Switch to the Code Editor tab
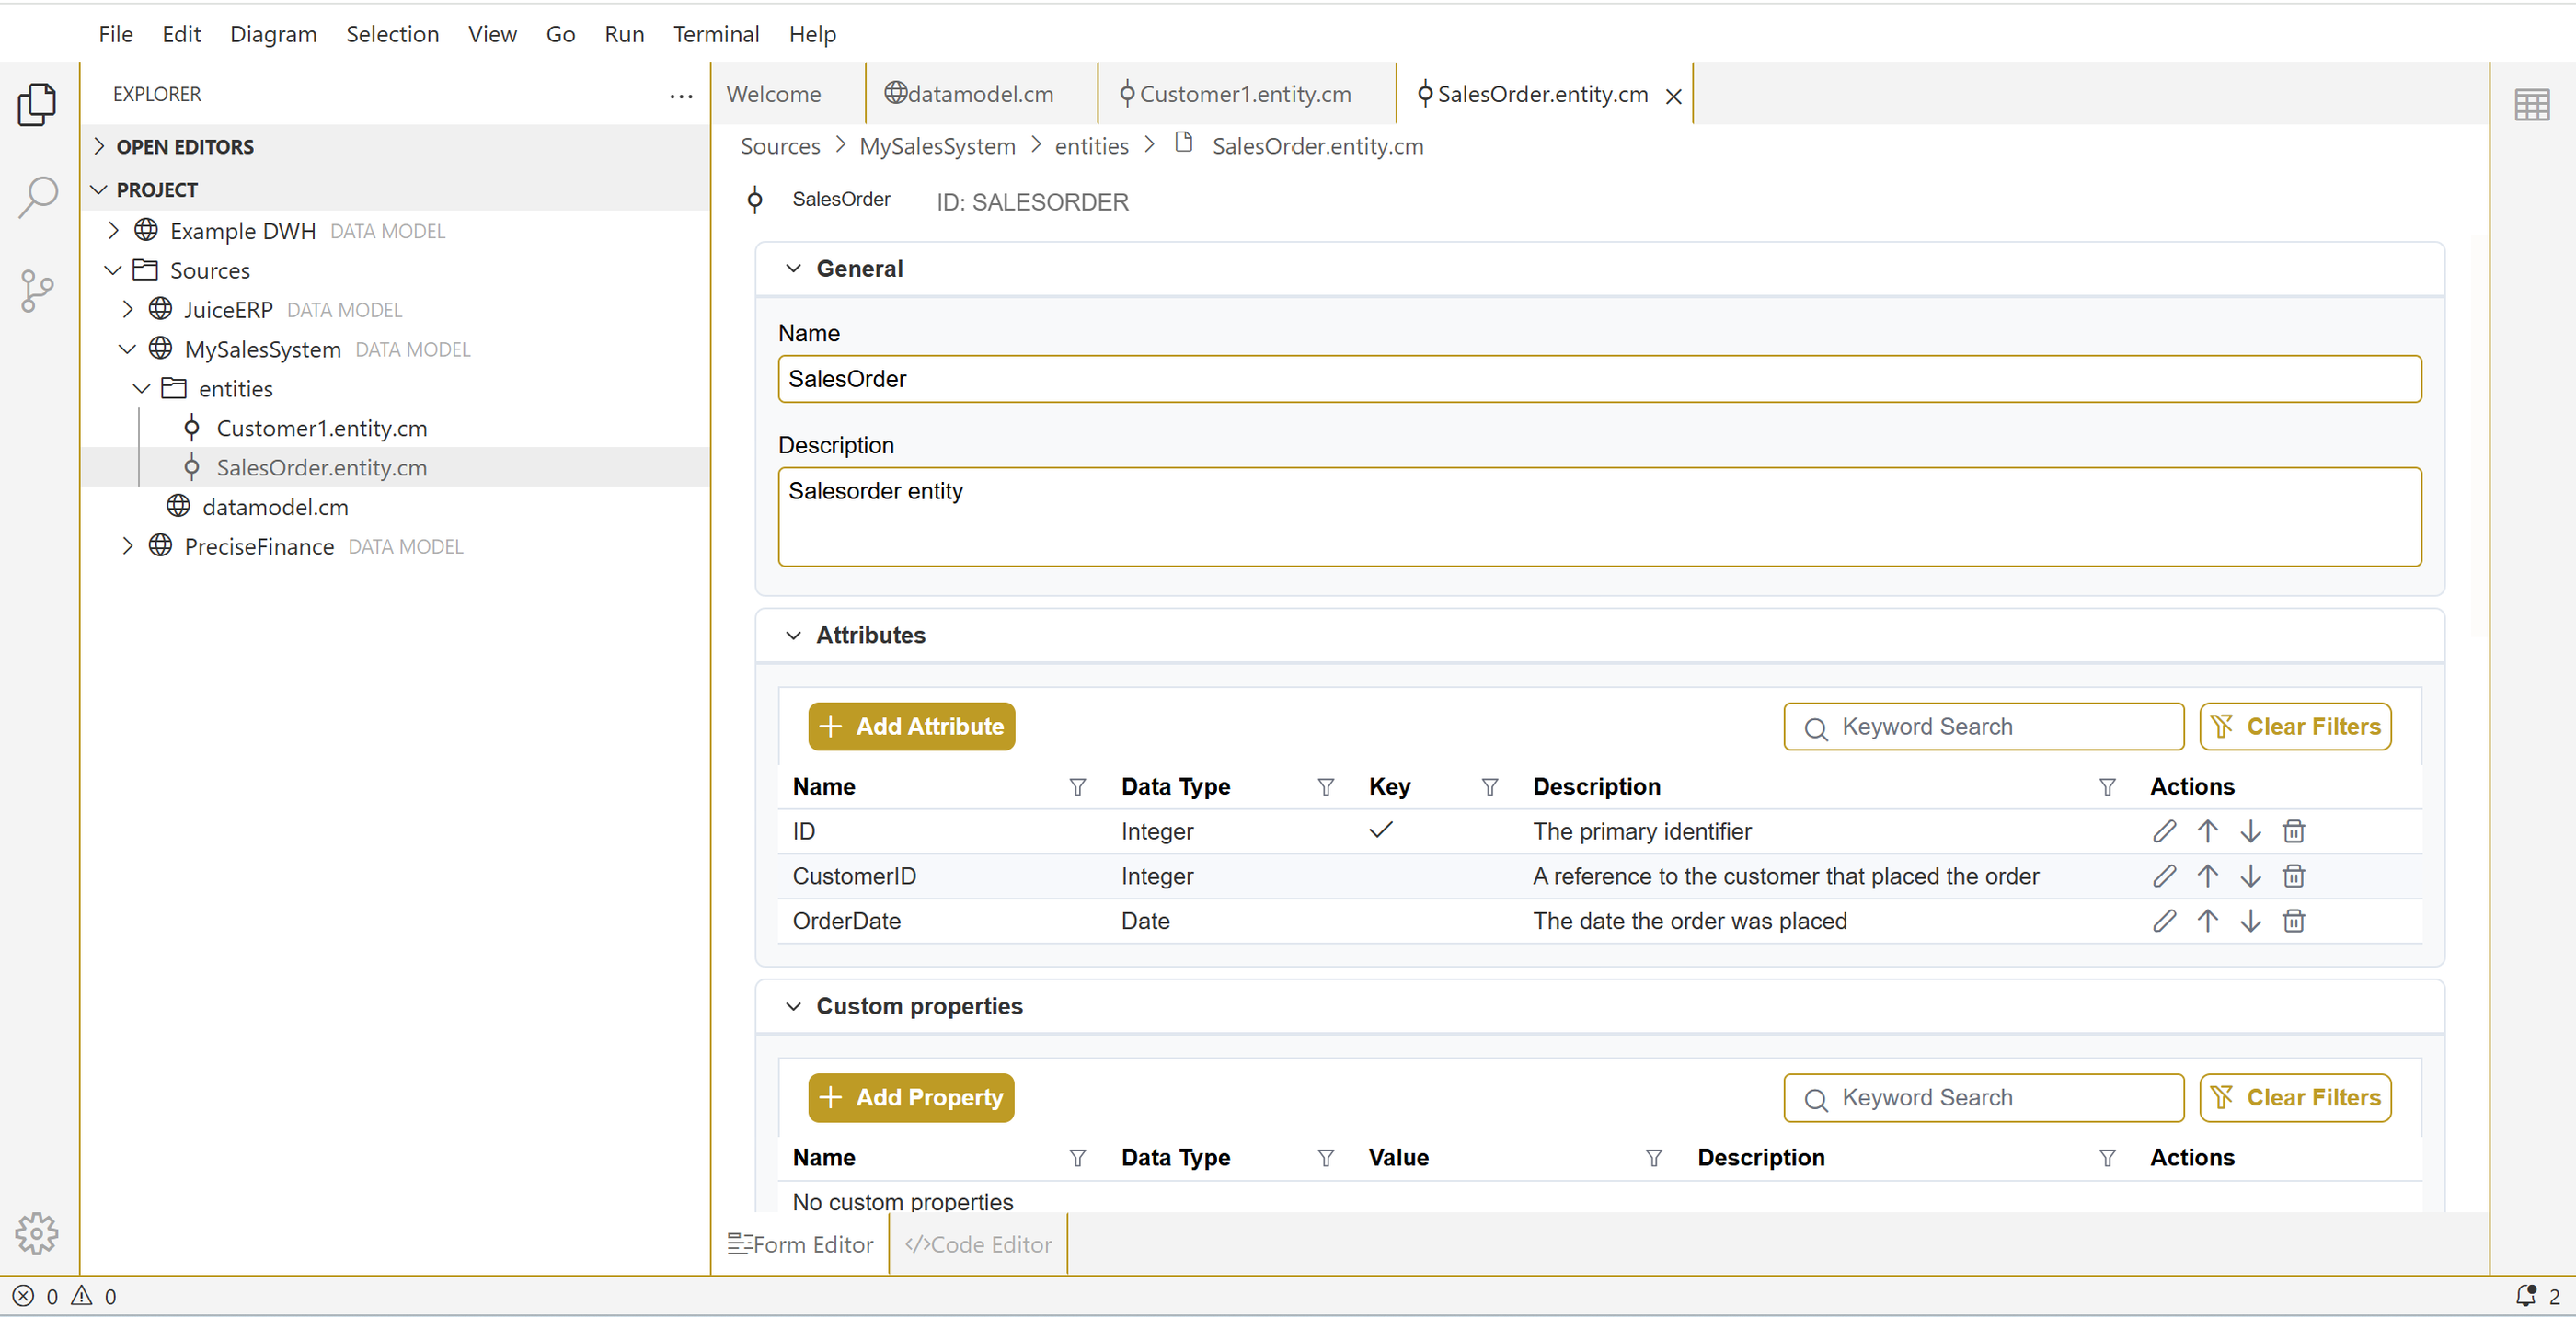 tap(978, 1244)
